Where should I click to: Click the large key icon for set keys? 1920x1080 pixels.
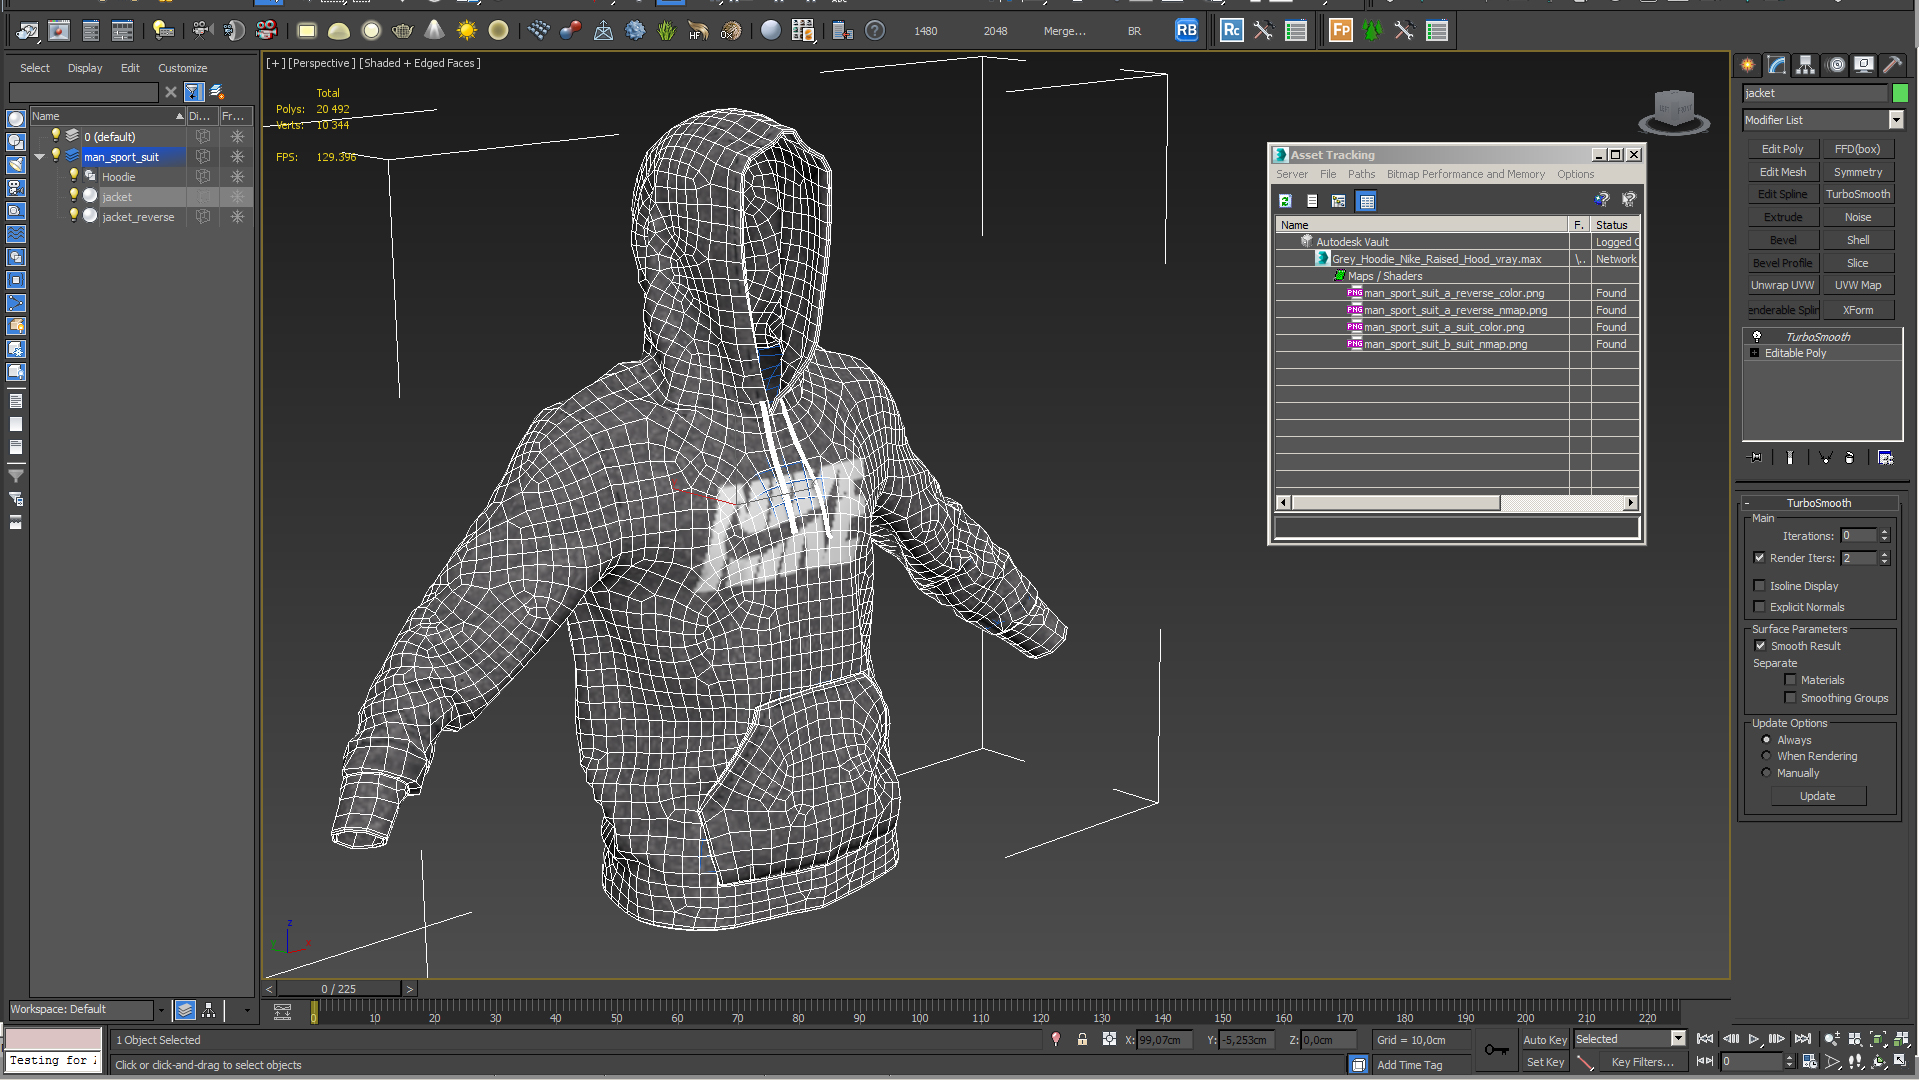click(x=1496, y=1049)
